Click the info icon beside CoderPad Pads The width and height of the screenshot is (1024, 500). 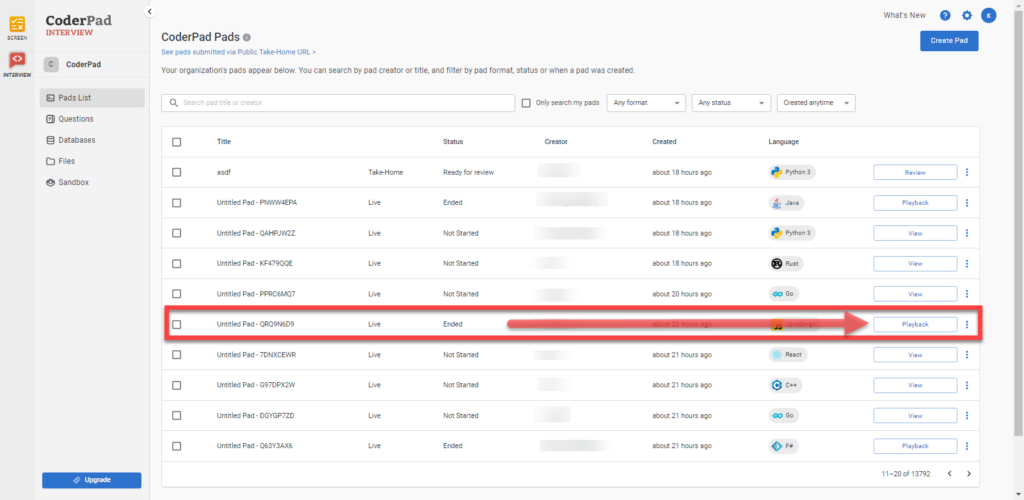(247, 37)
